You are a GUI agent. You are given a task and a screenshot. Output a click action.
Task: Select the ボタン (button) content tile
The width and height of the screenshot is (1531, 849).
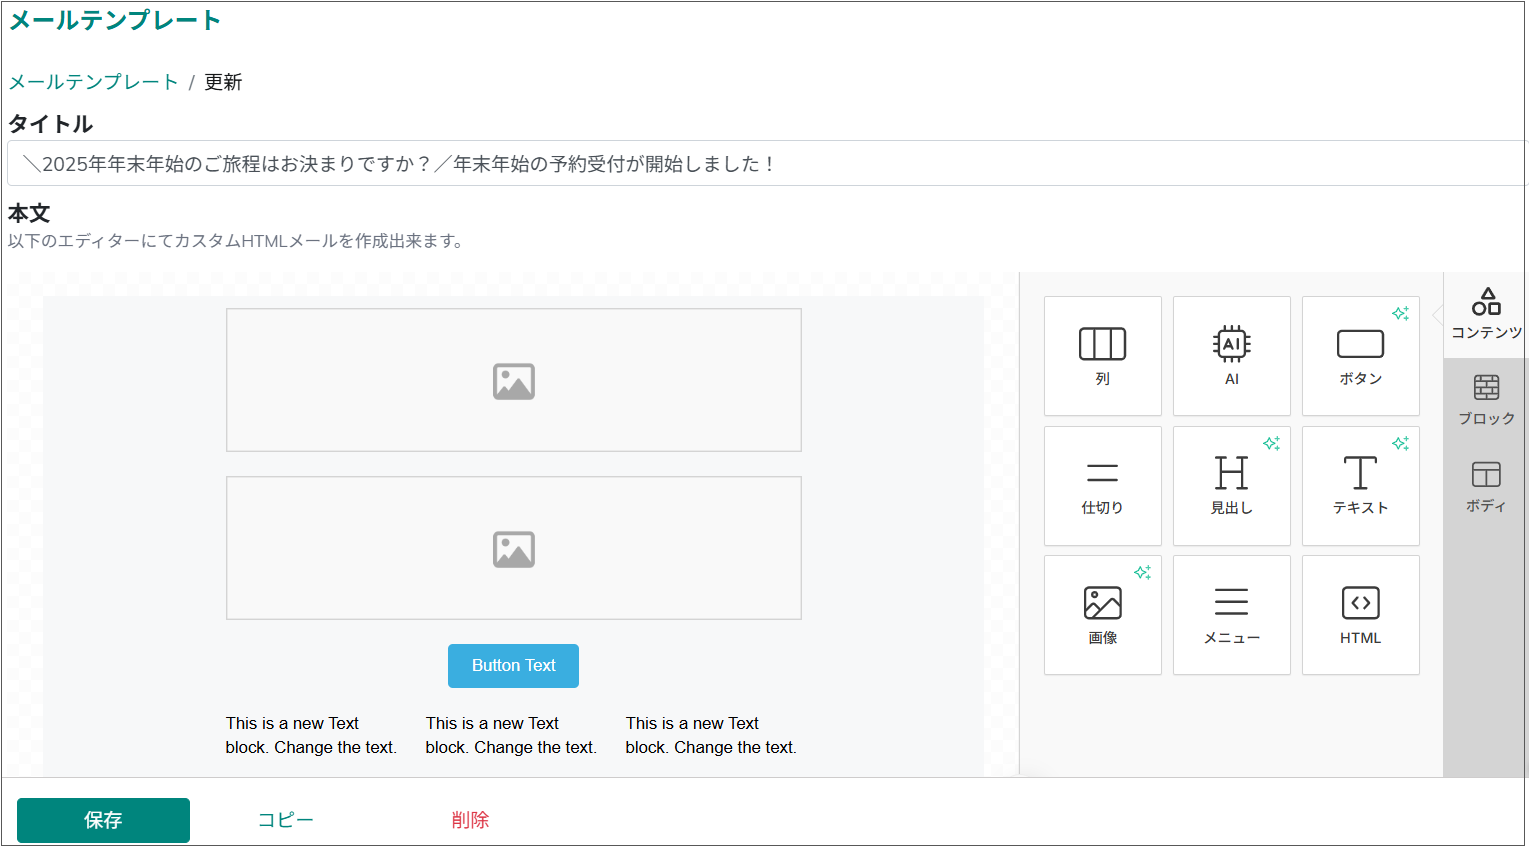(1360, 356)
